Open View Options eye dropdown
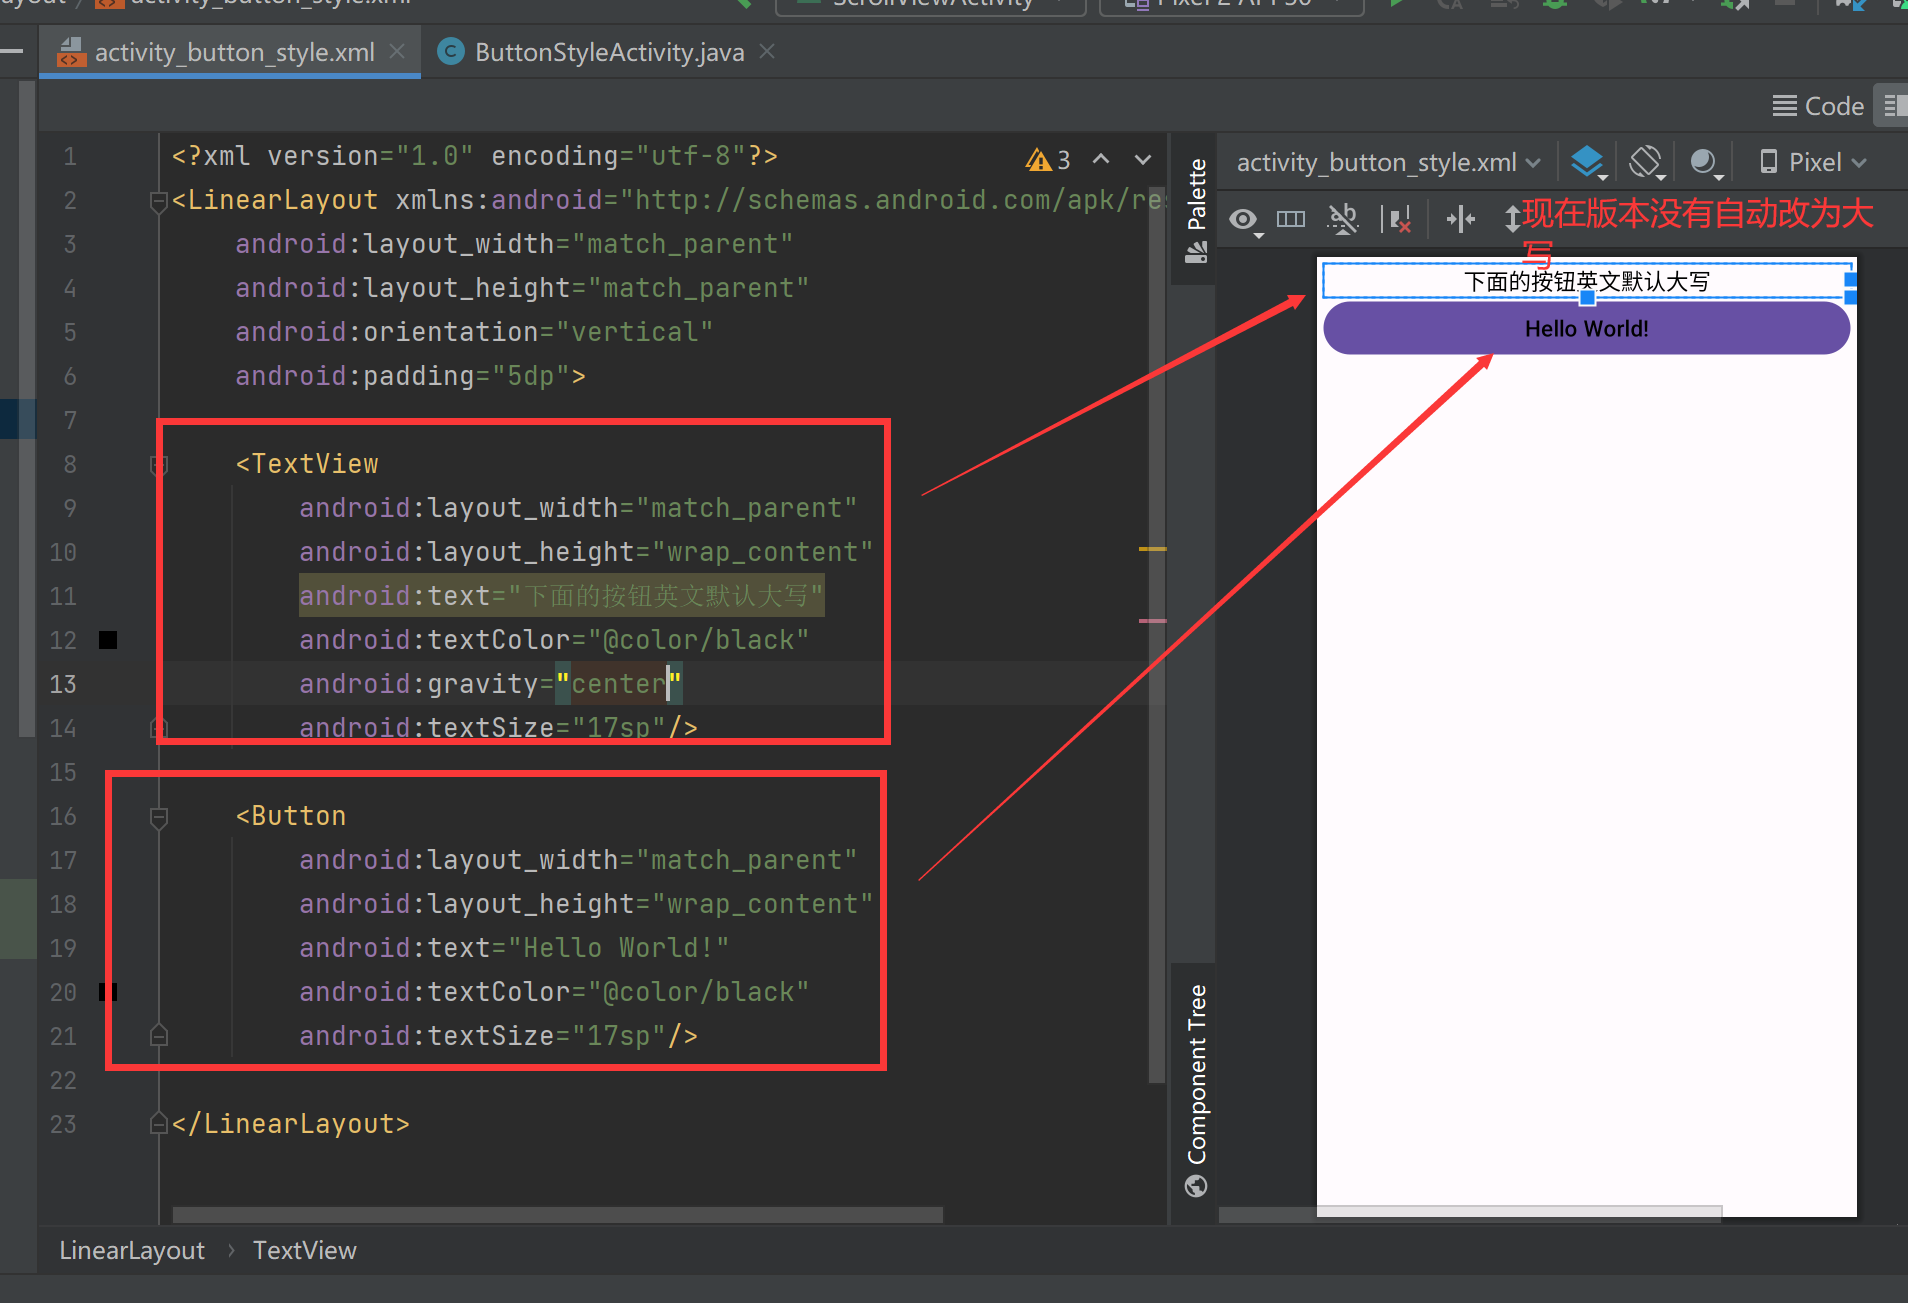 1245,219
